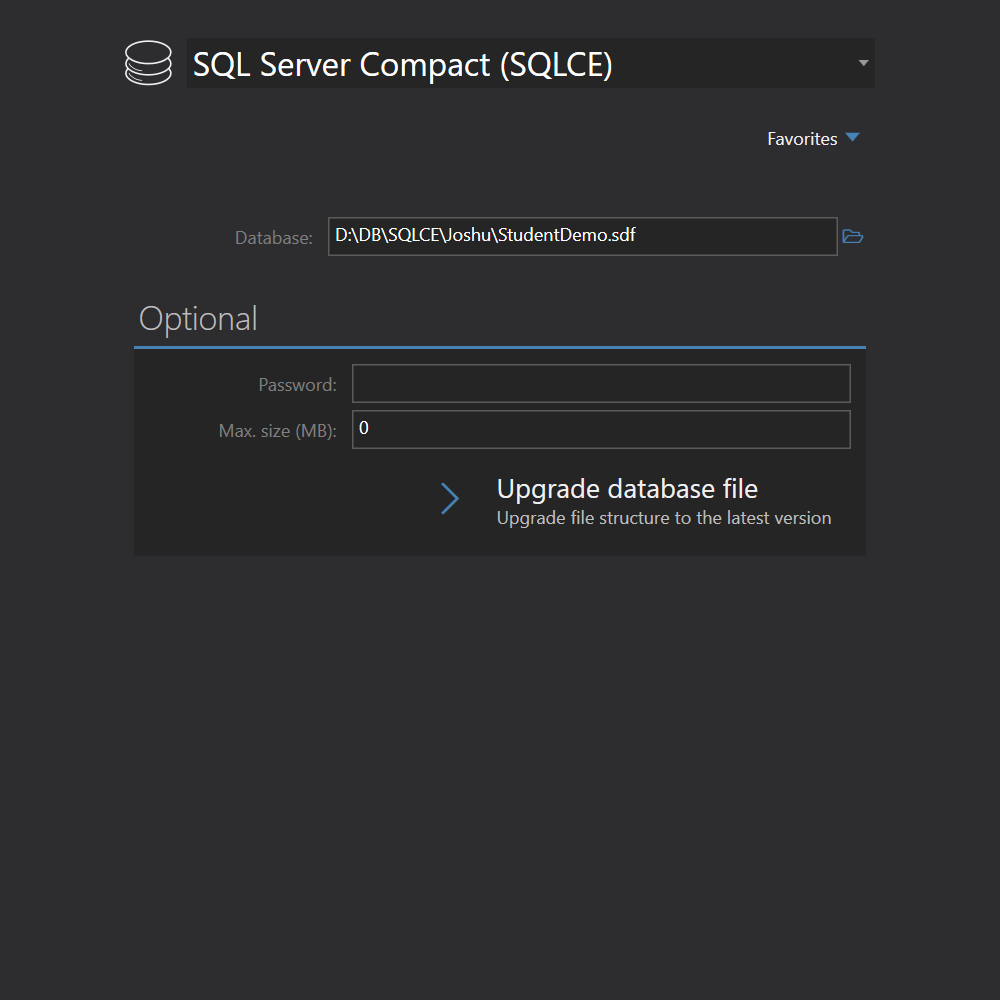The image size is (1000, 1000).
Task: Open the Favorites menu label
Action: tap(802, 139)
